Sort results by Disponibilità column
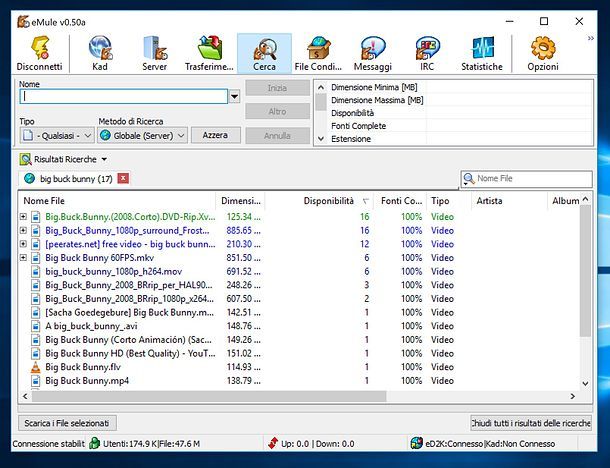This screenshot has width=610, height=468. 328,201
